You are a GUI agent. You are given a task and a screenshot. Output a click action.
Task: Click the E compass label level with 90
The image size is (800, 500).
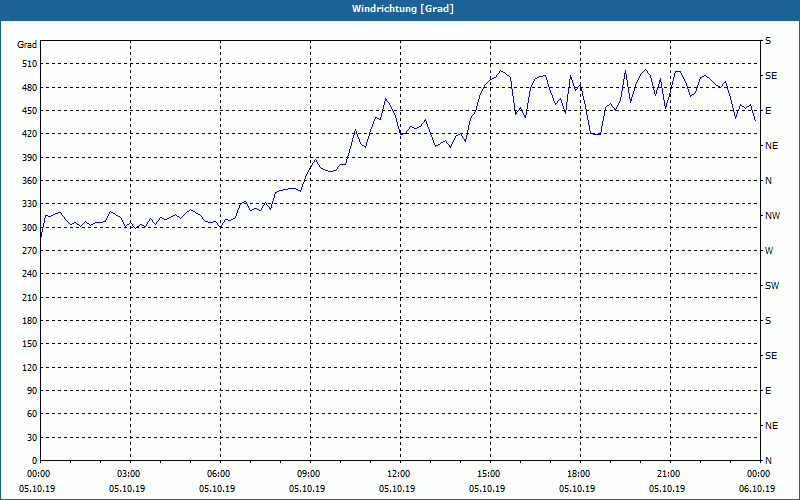click(x=768, y=391)
